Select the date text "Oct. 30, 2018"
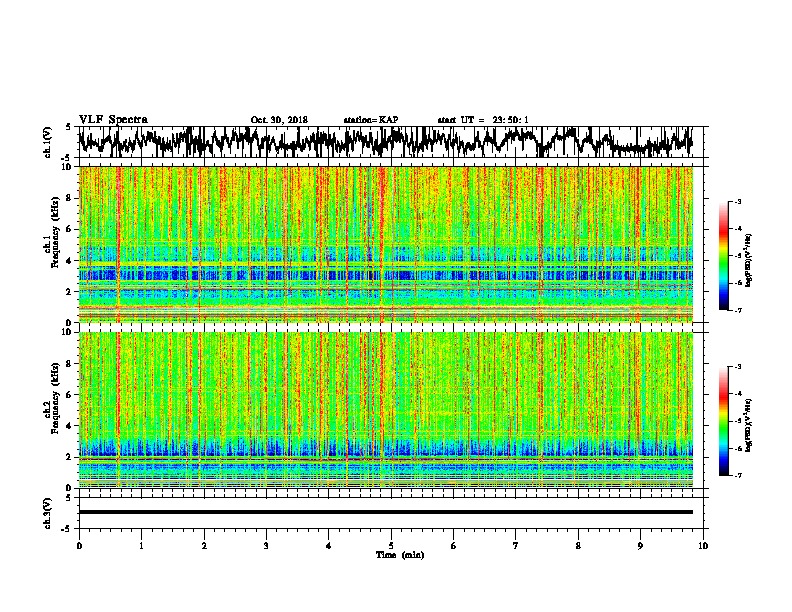 [x=279, y=120]
